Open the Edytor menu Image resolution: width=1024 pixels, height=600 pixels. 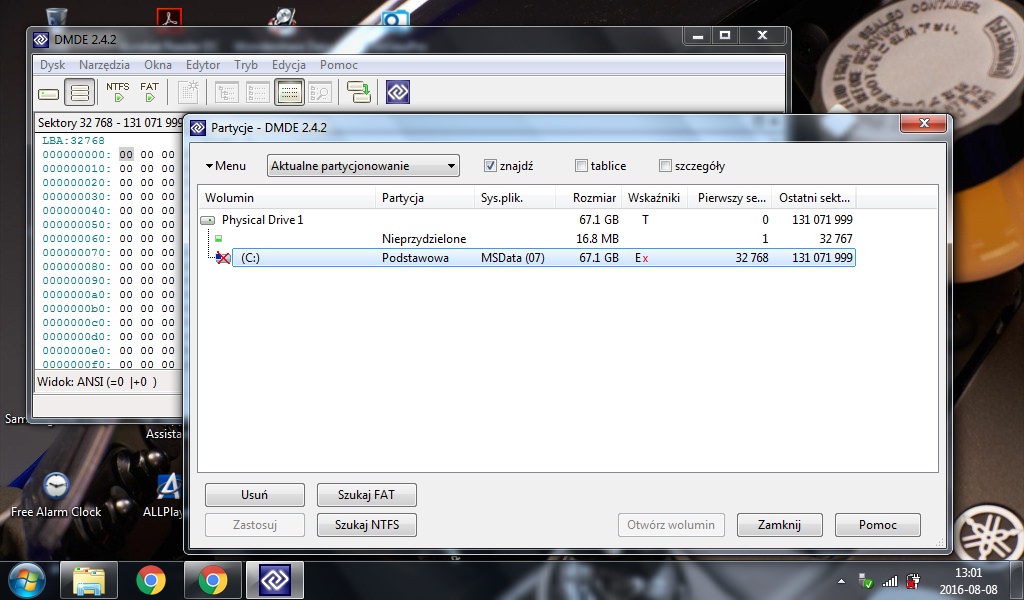[x=202, y=65]
